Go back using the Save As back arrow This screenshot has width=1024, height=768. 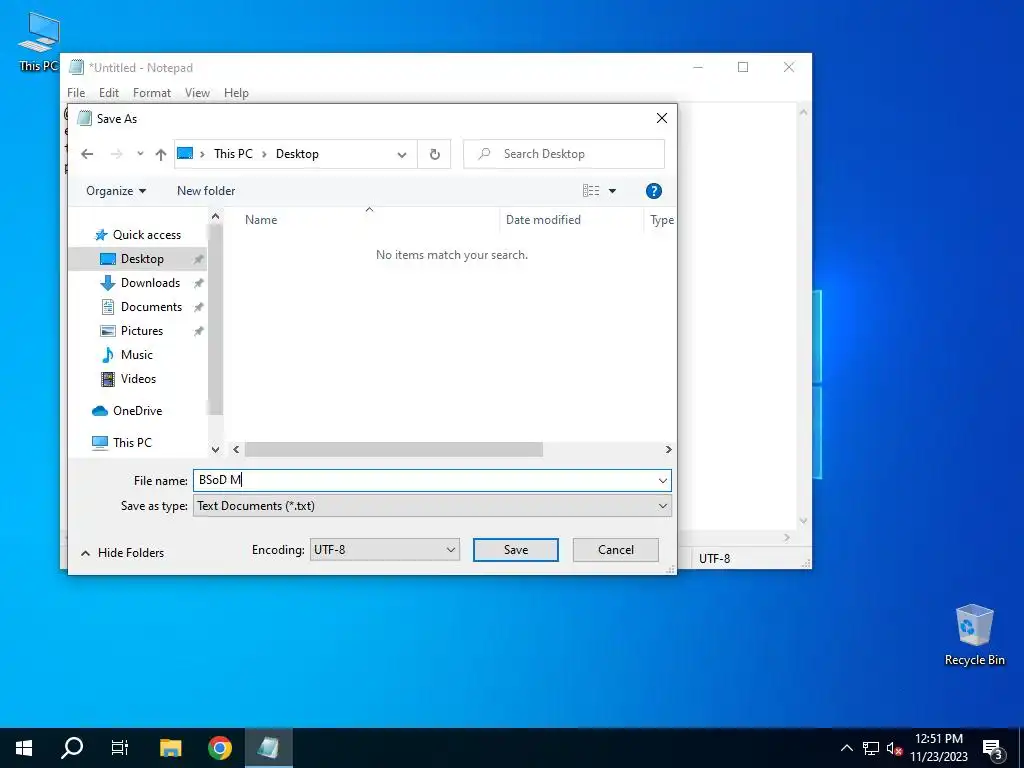[x=87, y=154]
